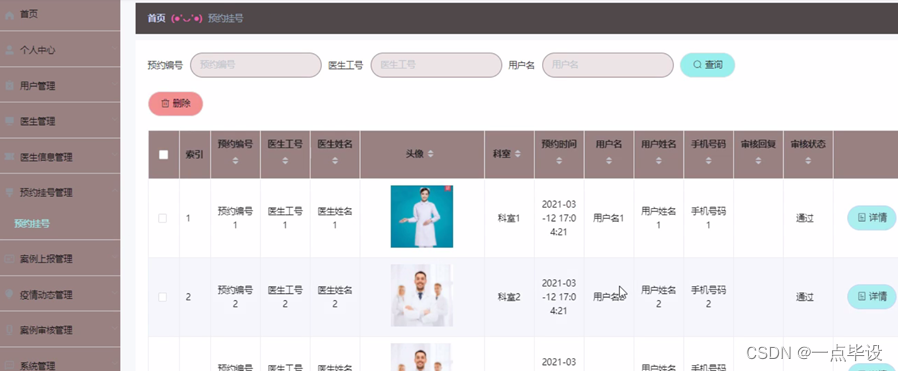
Task: Sort by 预约编号 column
Action: (235, 162)
